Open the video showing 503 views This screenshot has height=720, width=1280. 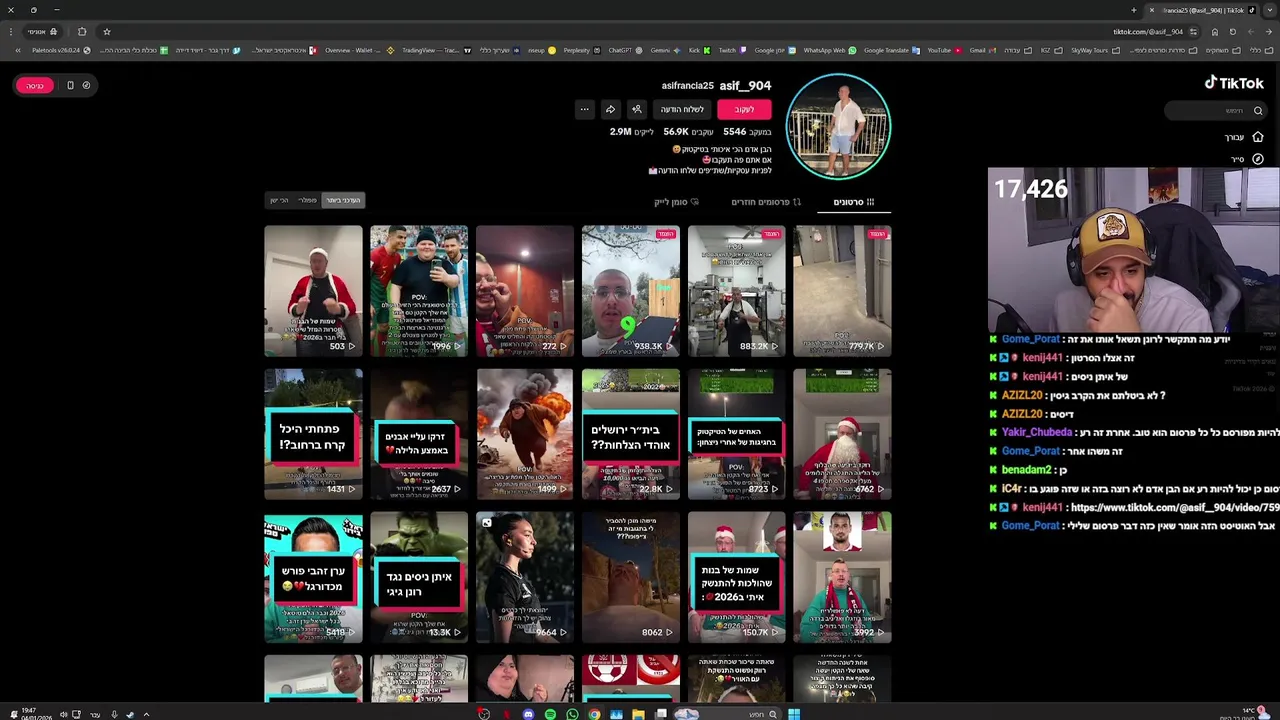click(313, 291)
